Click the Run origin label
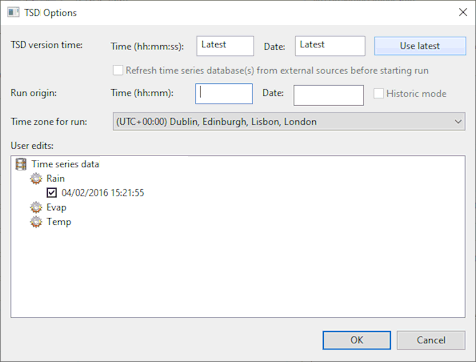 click(x=34, y=93)
